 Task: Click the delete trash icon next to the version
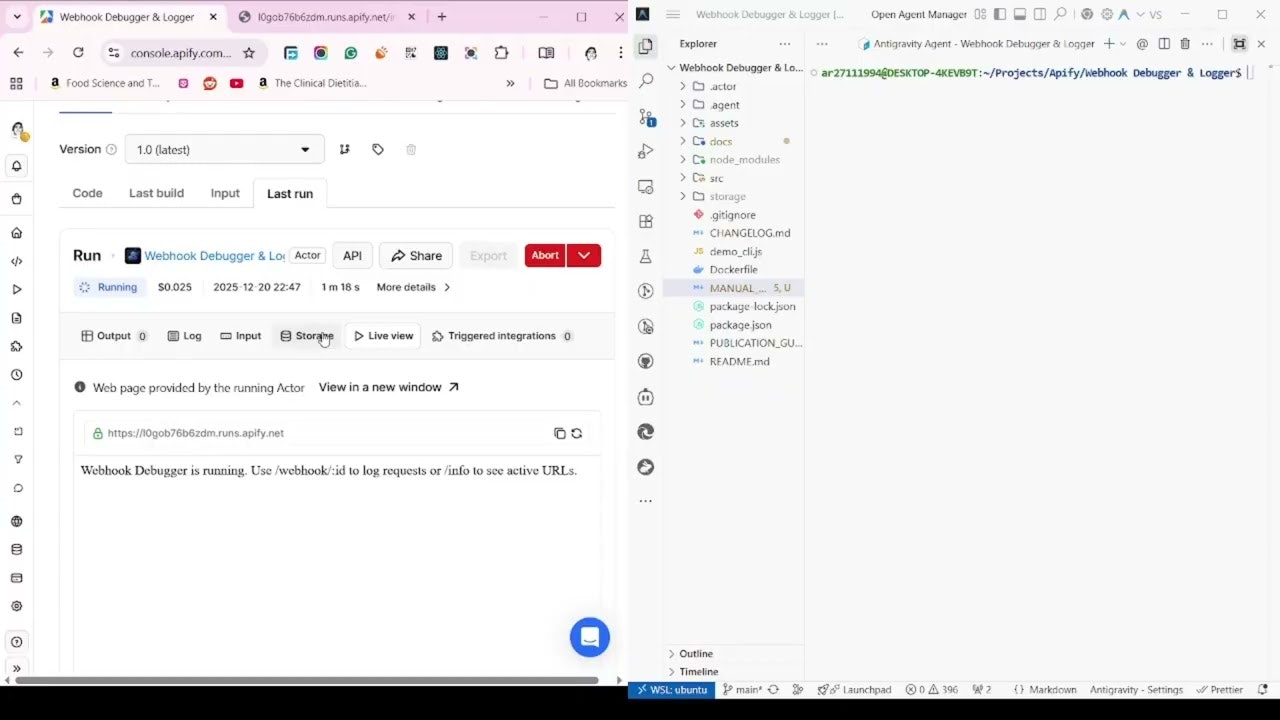(x=410, y=149)
